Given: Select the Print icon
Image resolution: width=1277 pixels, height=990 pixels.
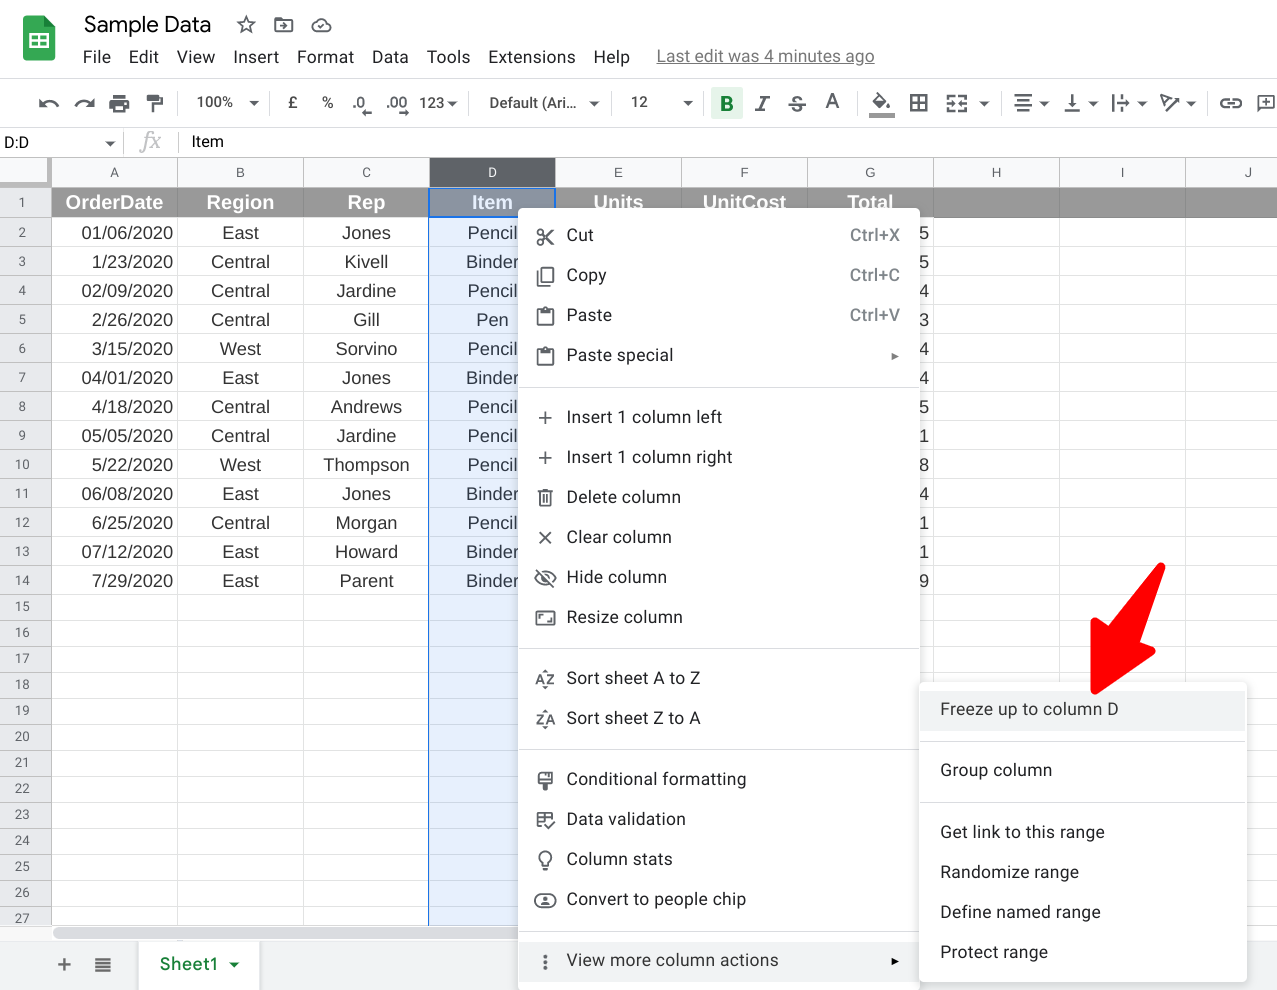Looking at the screenshot, I should pyautogui.click(x=119, y=102).
